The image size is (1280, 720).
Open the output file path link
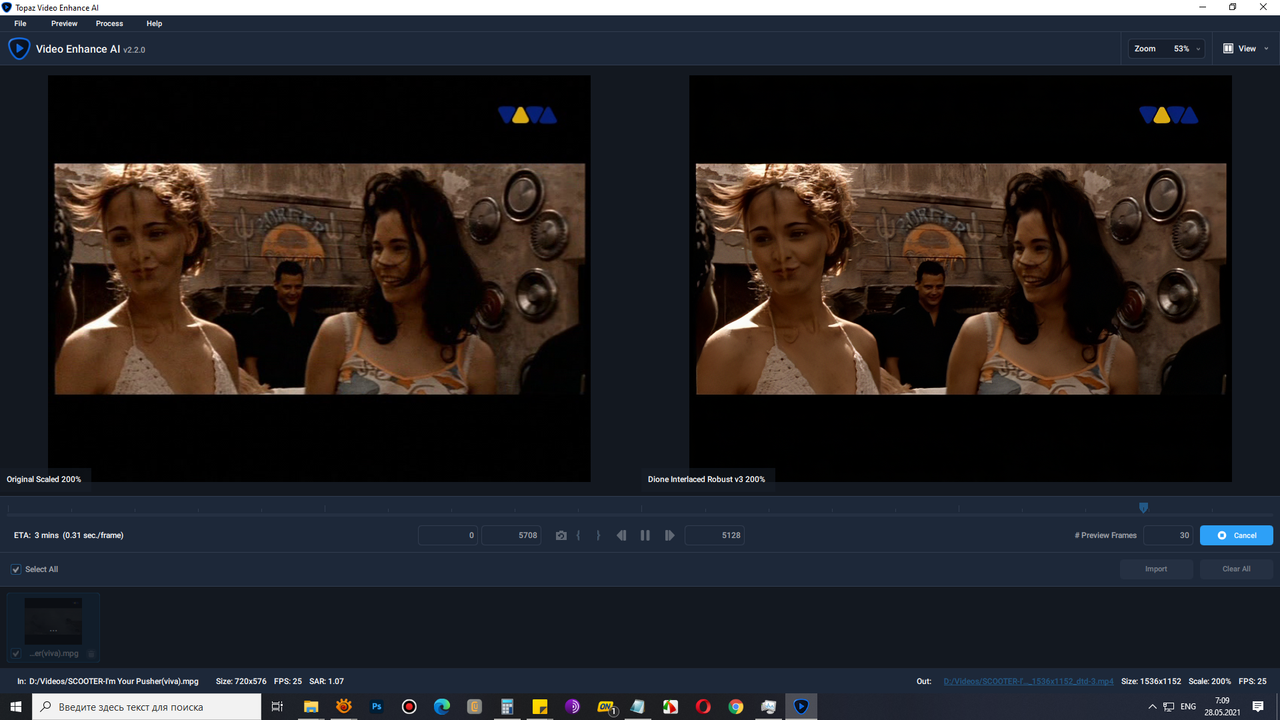tap(1028, 681)
